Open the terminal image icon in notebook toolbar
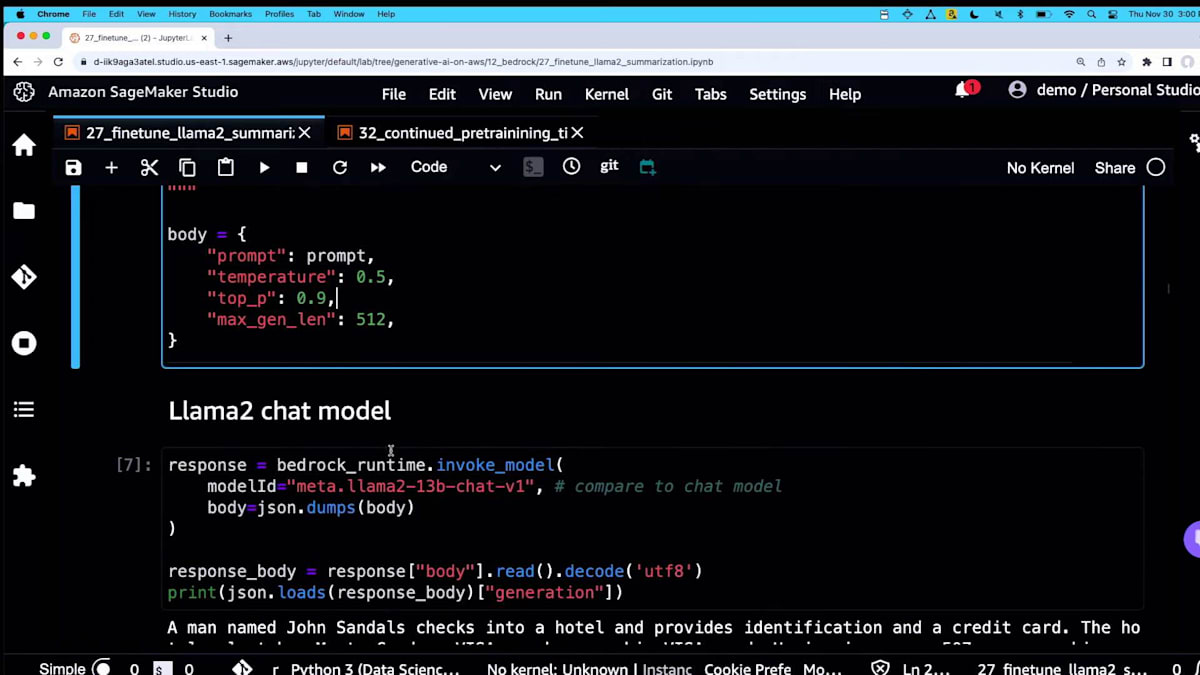The height and width of the screenshot is (675, 1200). [x=533, y=167]
